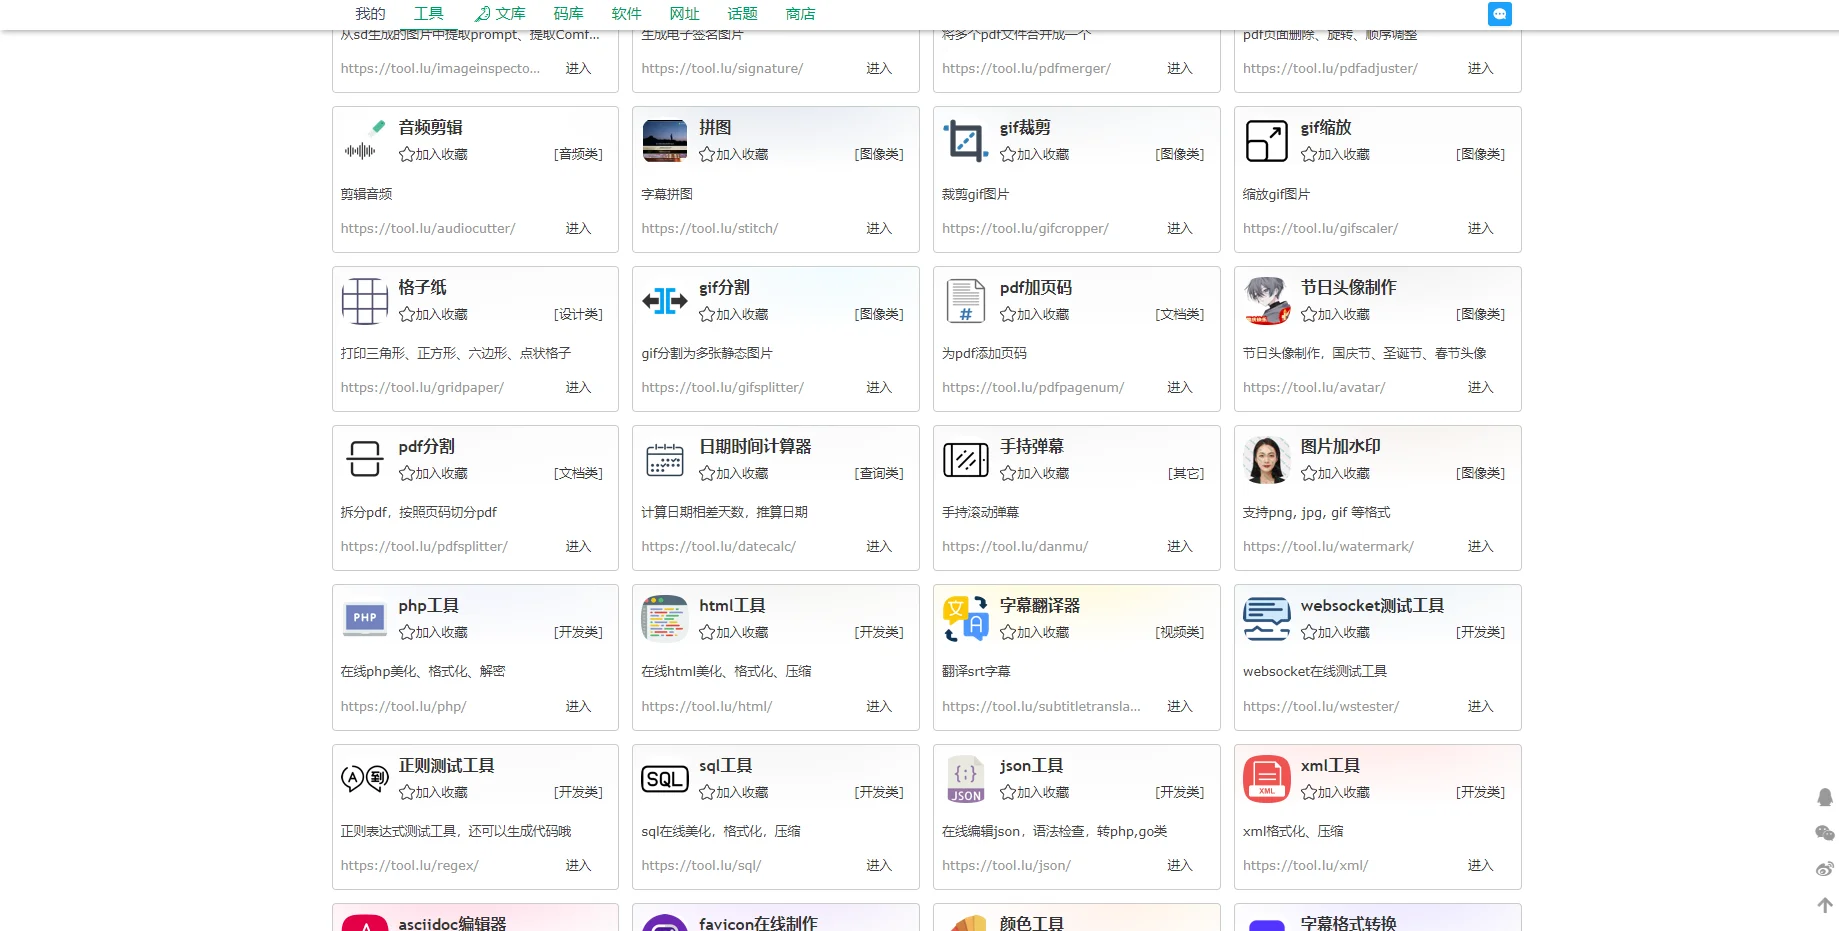Open the json工具 icon
This screenshot has width=1839, height=931.
(966, 779)
